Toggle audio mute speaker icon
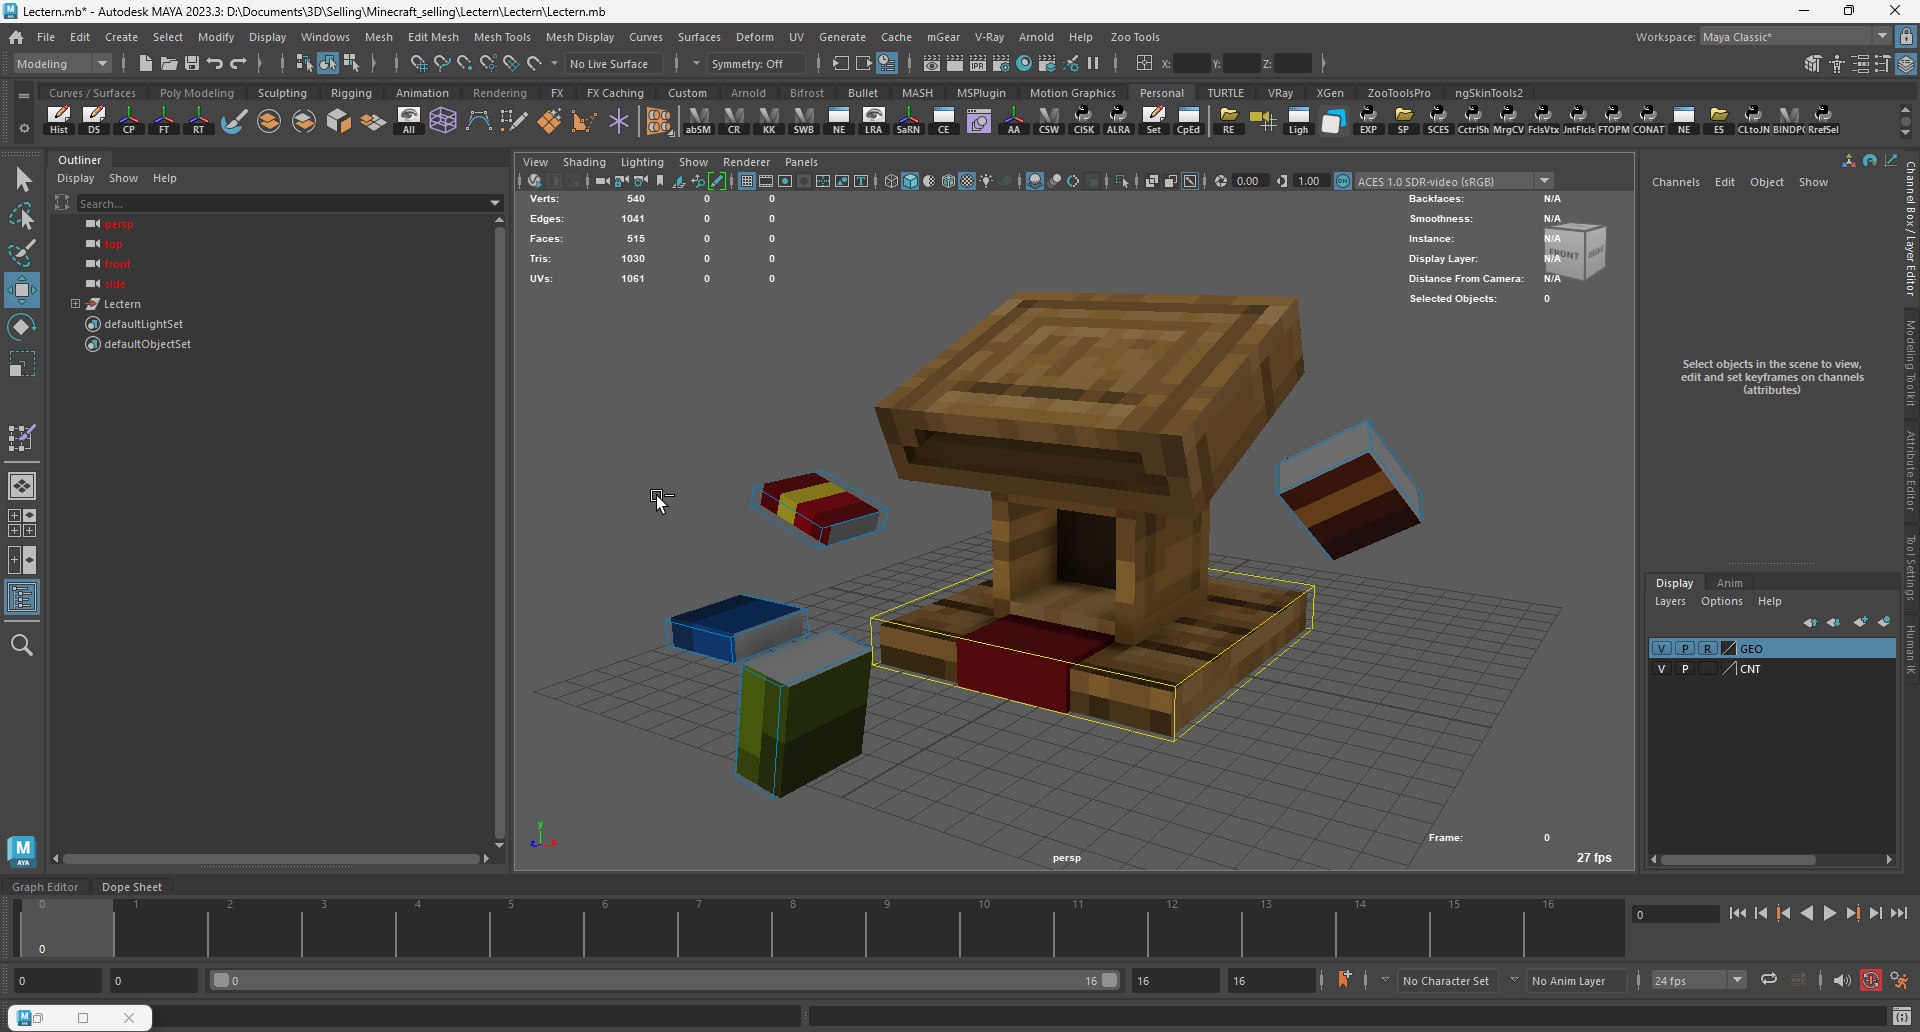Viewport: 1920px width, 1032px height. [1842, 980]
